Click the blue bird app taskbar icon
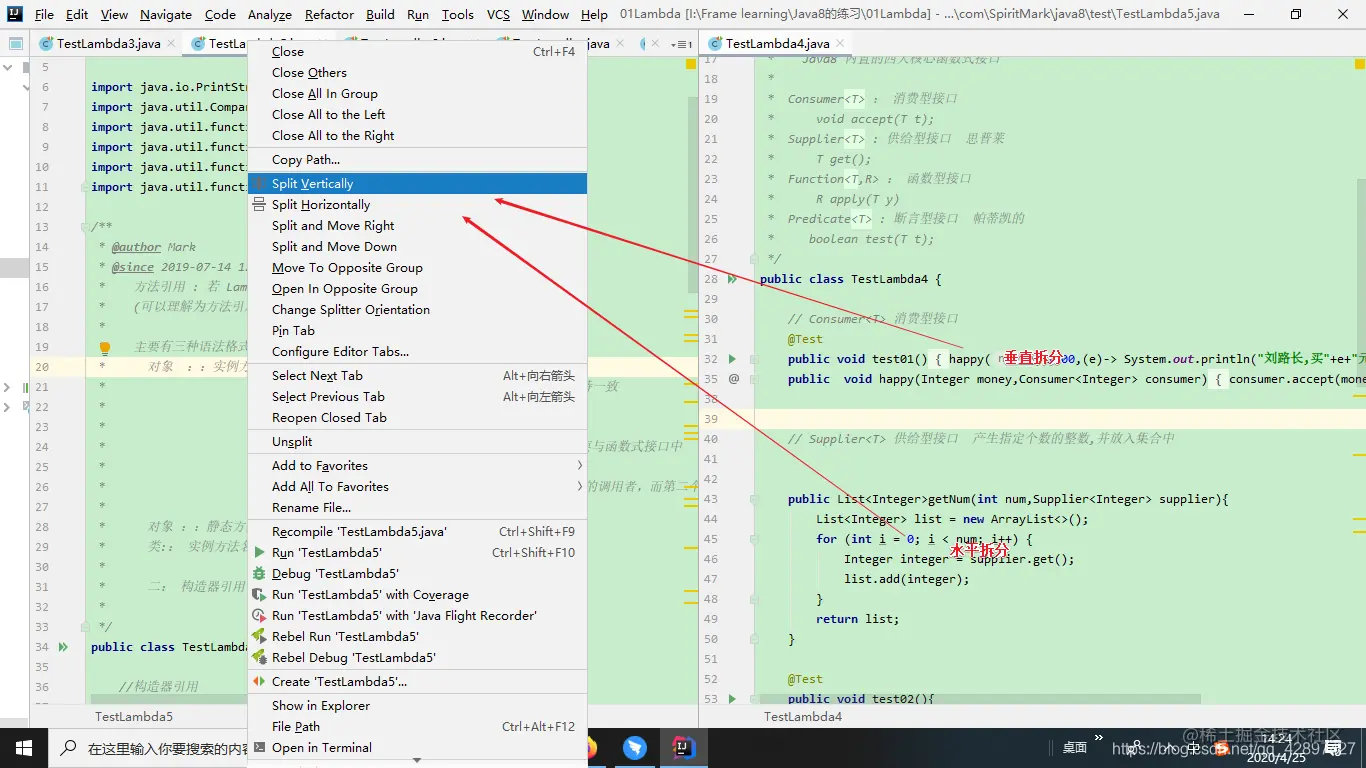The image size is (1366, 768). pos(635,748)
